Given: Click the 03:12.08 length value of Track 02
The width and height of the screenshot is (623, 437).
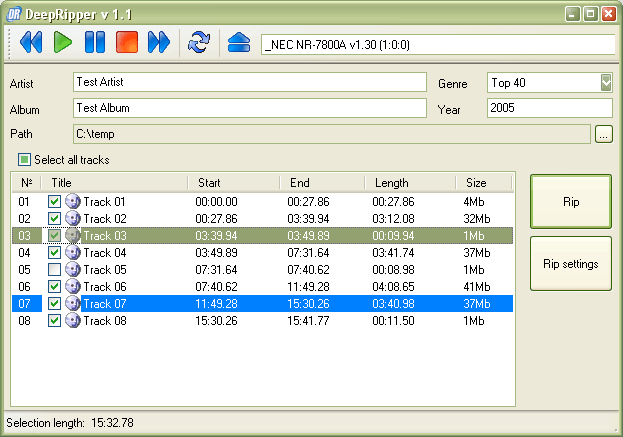Looking at the screenshot, I should (x=393, y=219).
